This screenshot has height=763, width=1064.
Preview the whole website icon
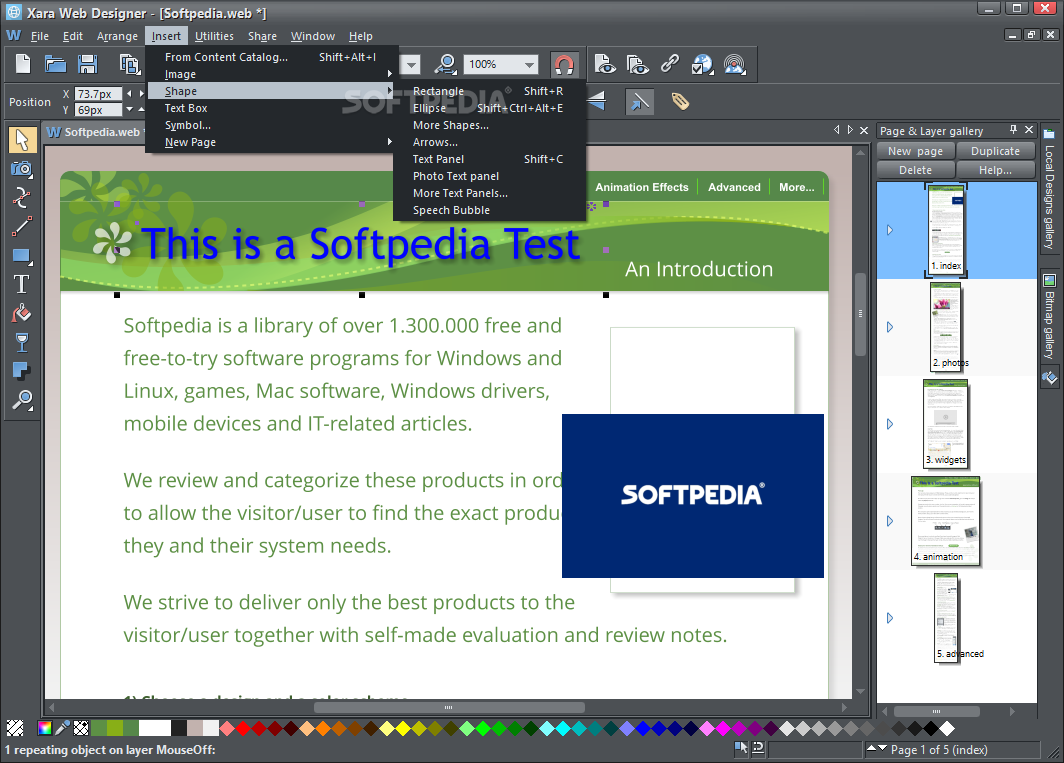[x=637, y=64]
